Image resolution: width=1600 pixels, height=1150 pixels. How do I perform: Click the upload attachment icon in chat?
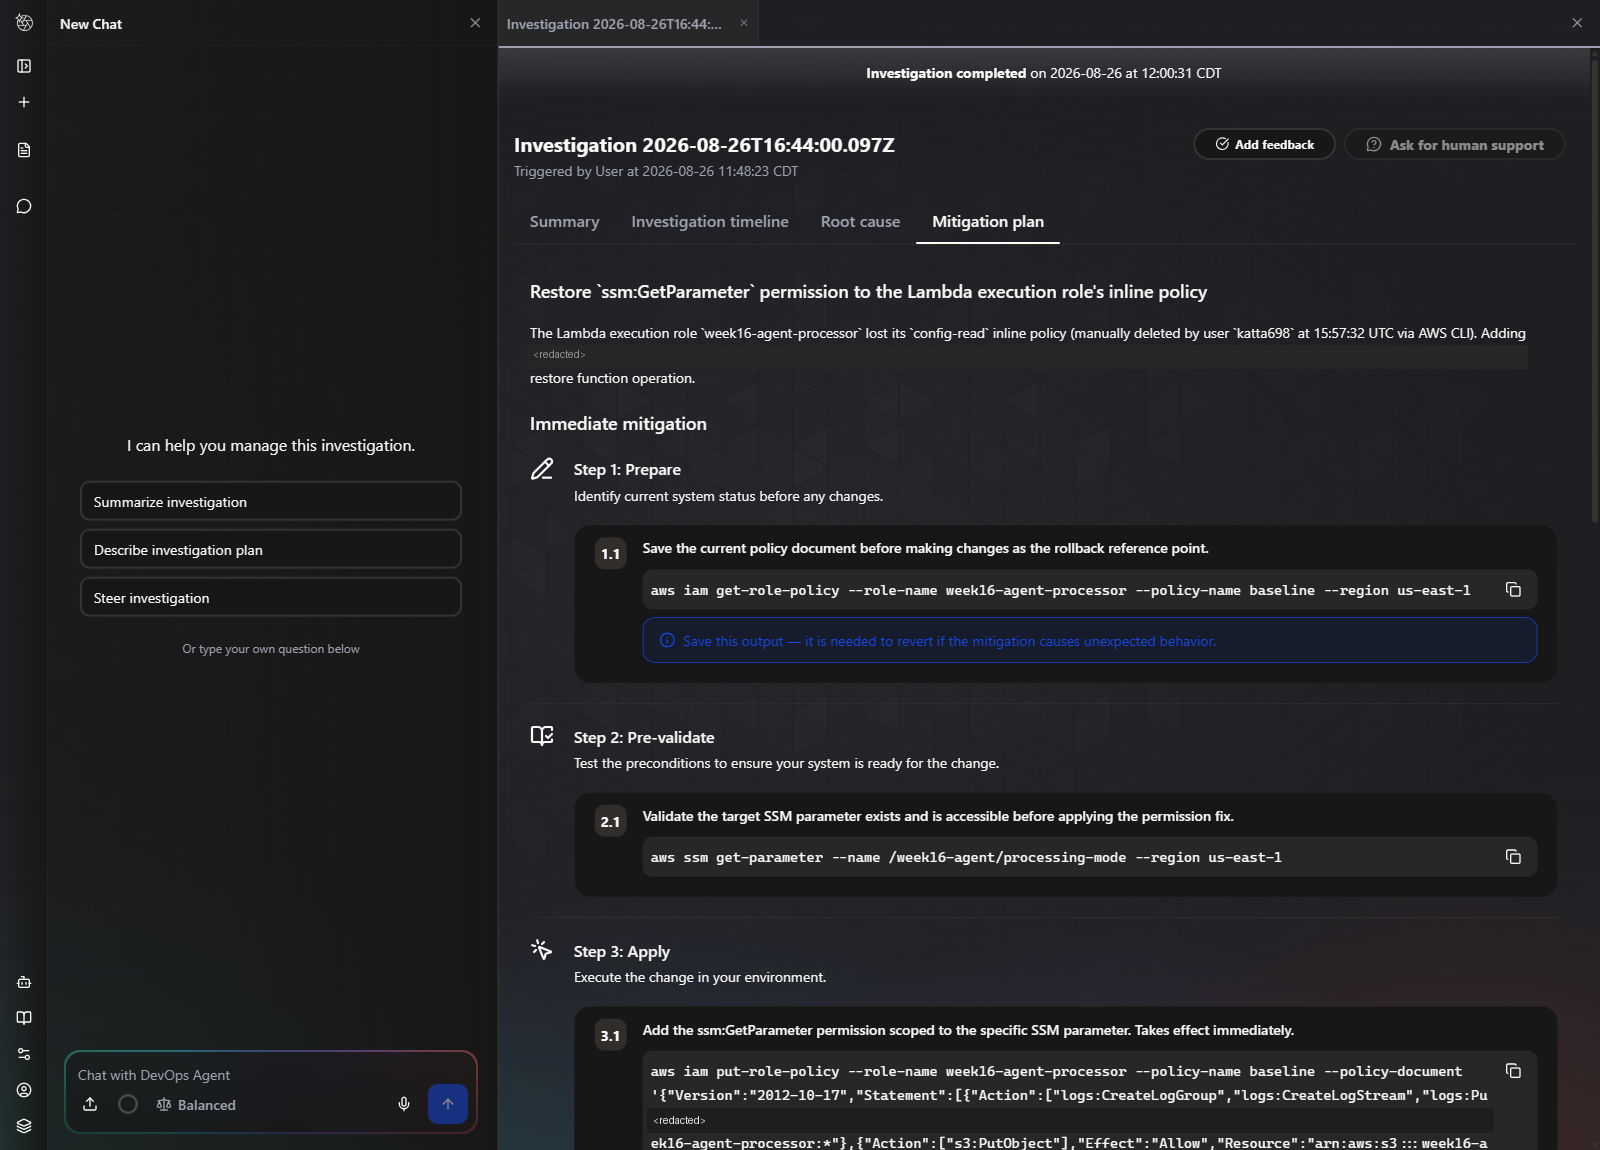(90, 1104)
